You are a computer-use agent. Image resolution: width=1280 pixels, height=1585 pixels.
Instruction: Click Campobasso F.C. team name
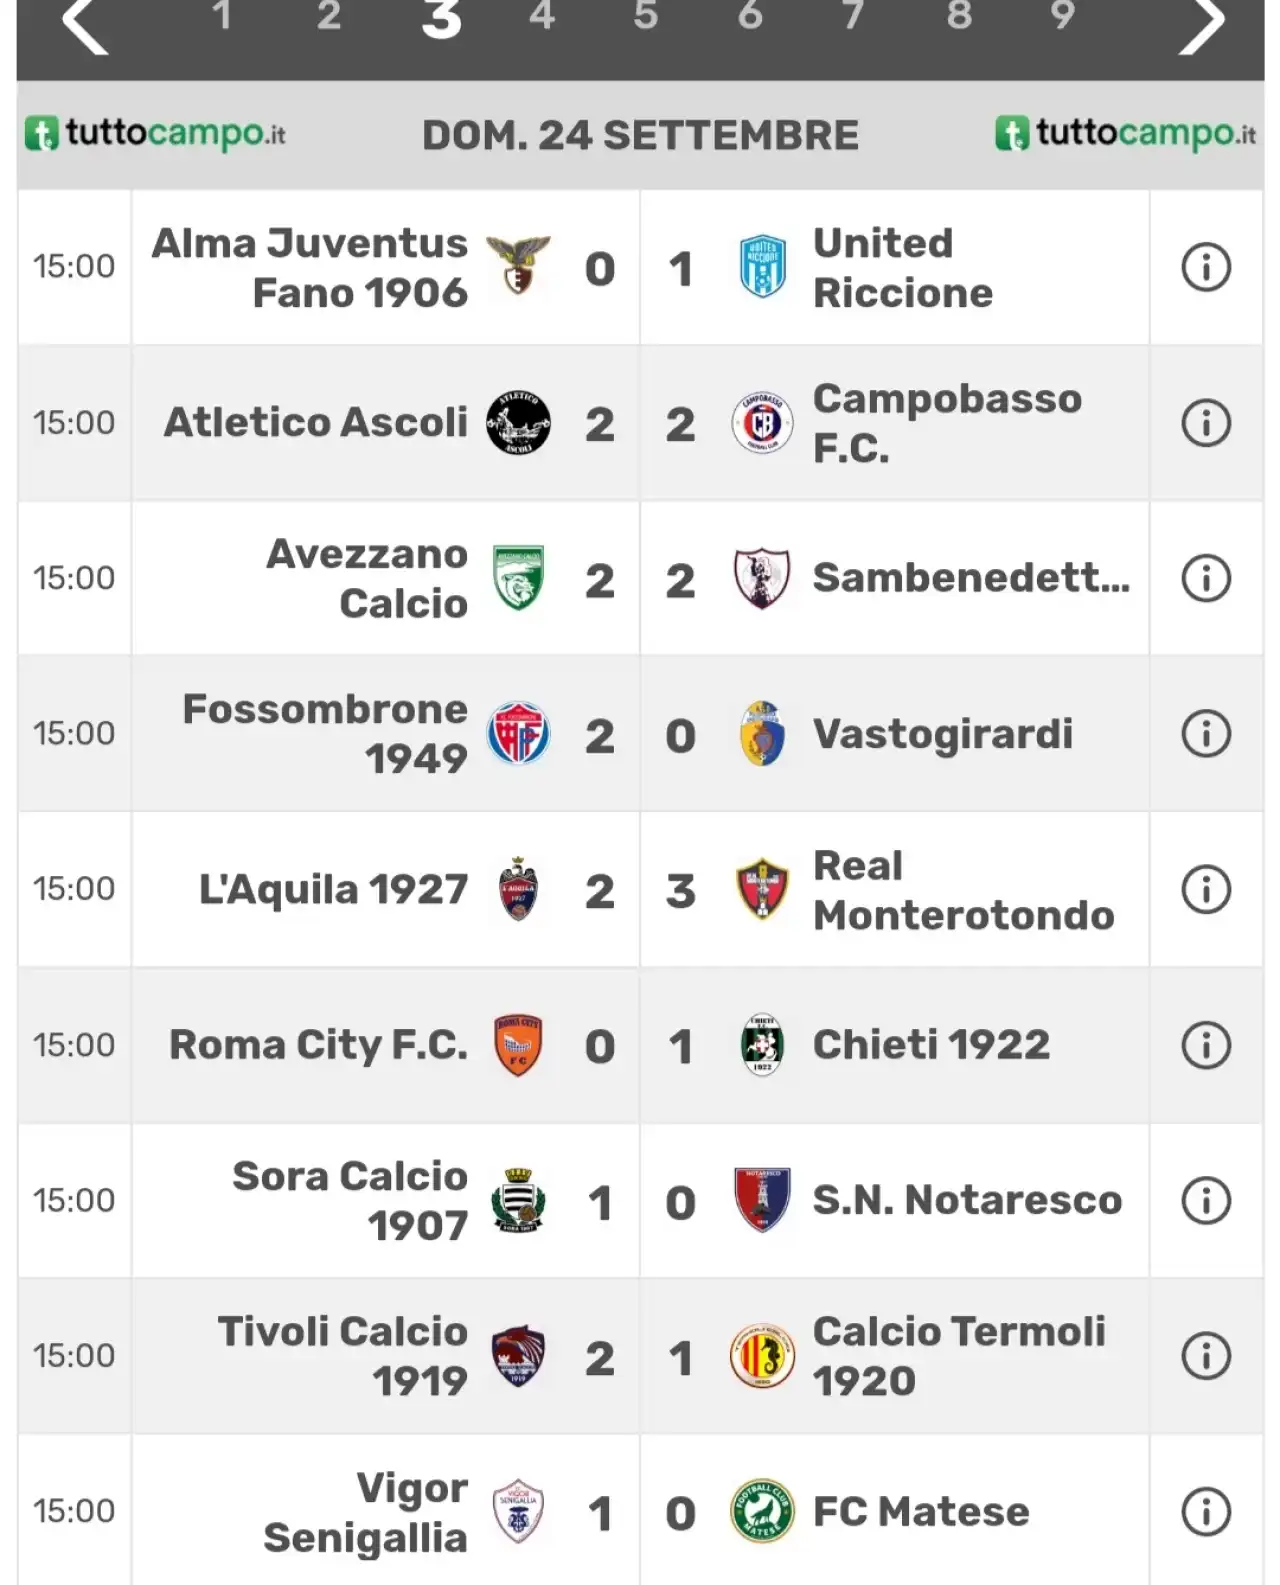947,423
